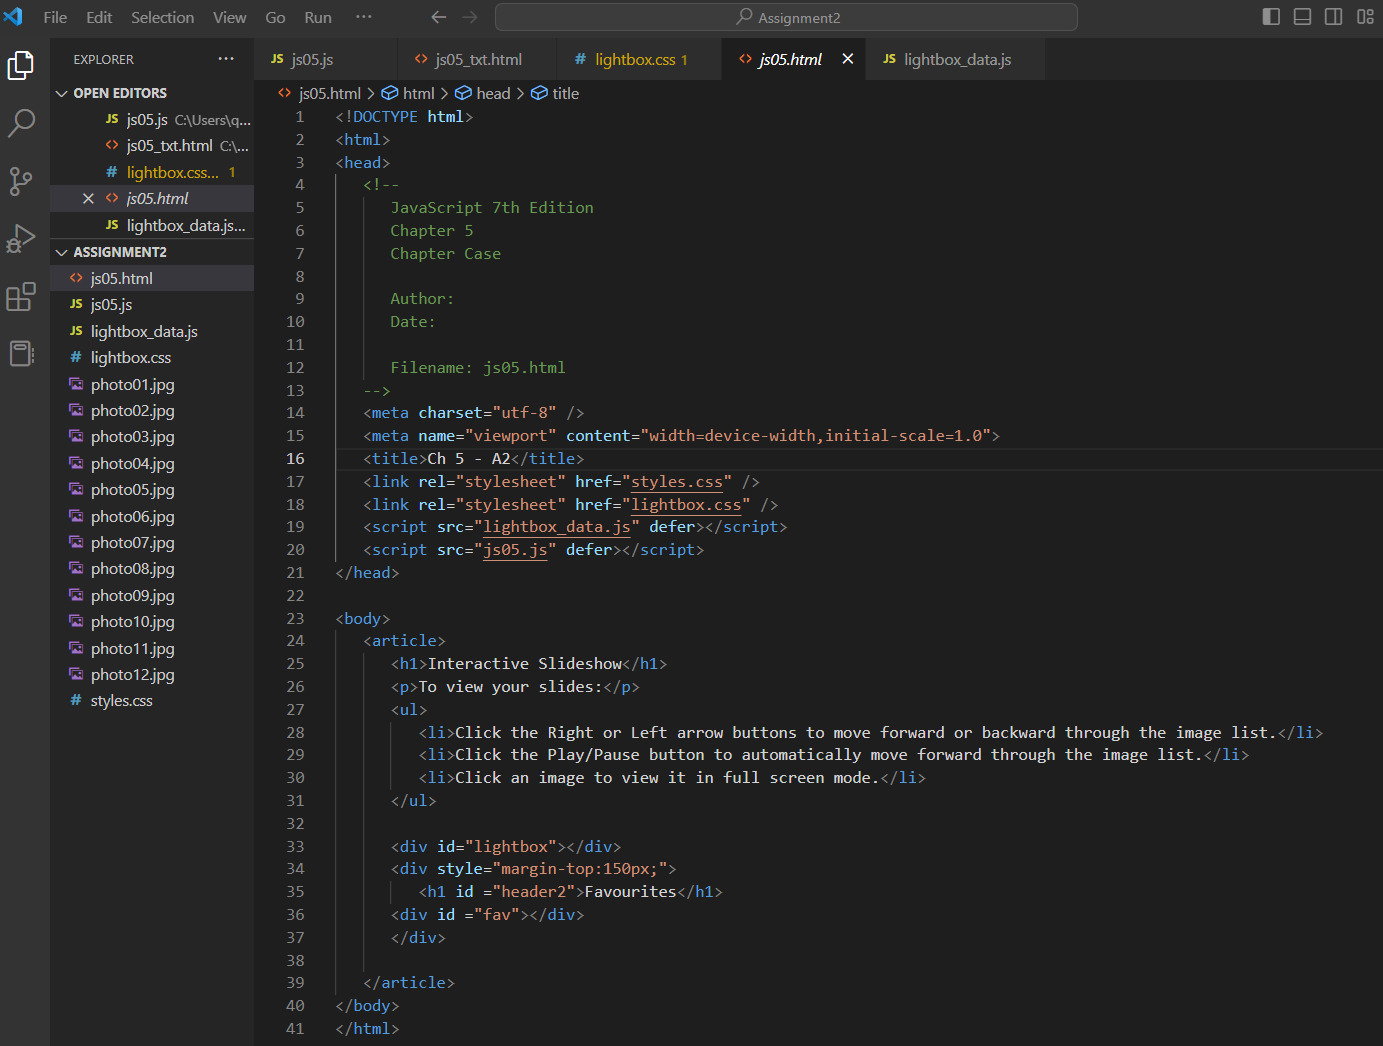Click line number 33 in the gutter
The image size is (1383, 1046).
(x=295, y=847)
